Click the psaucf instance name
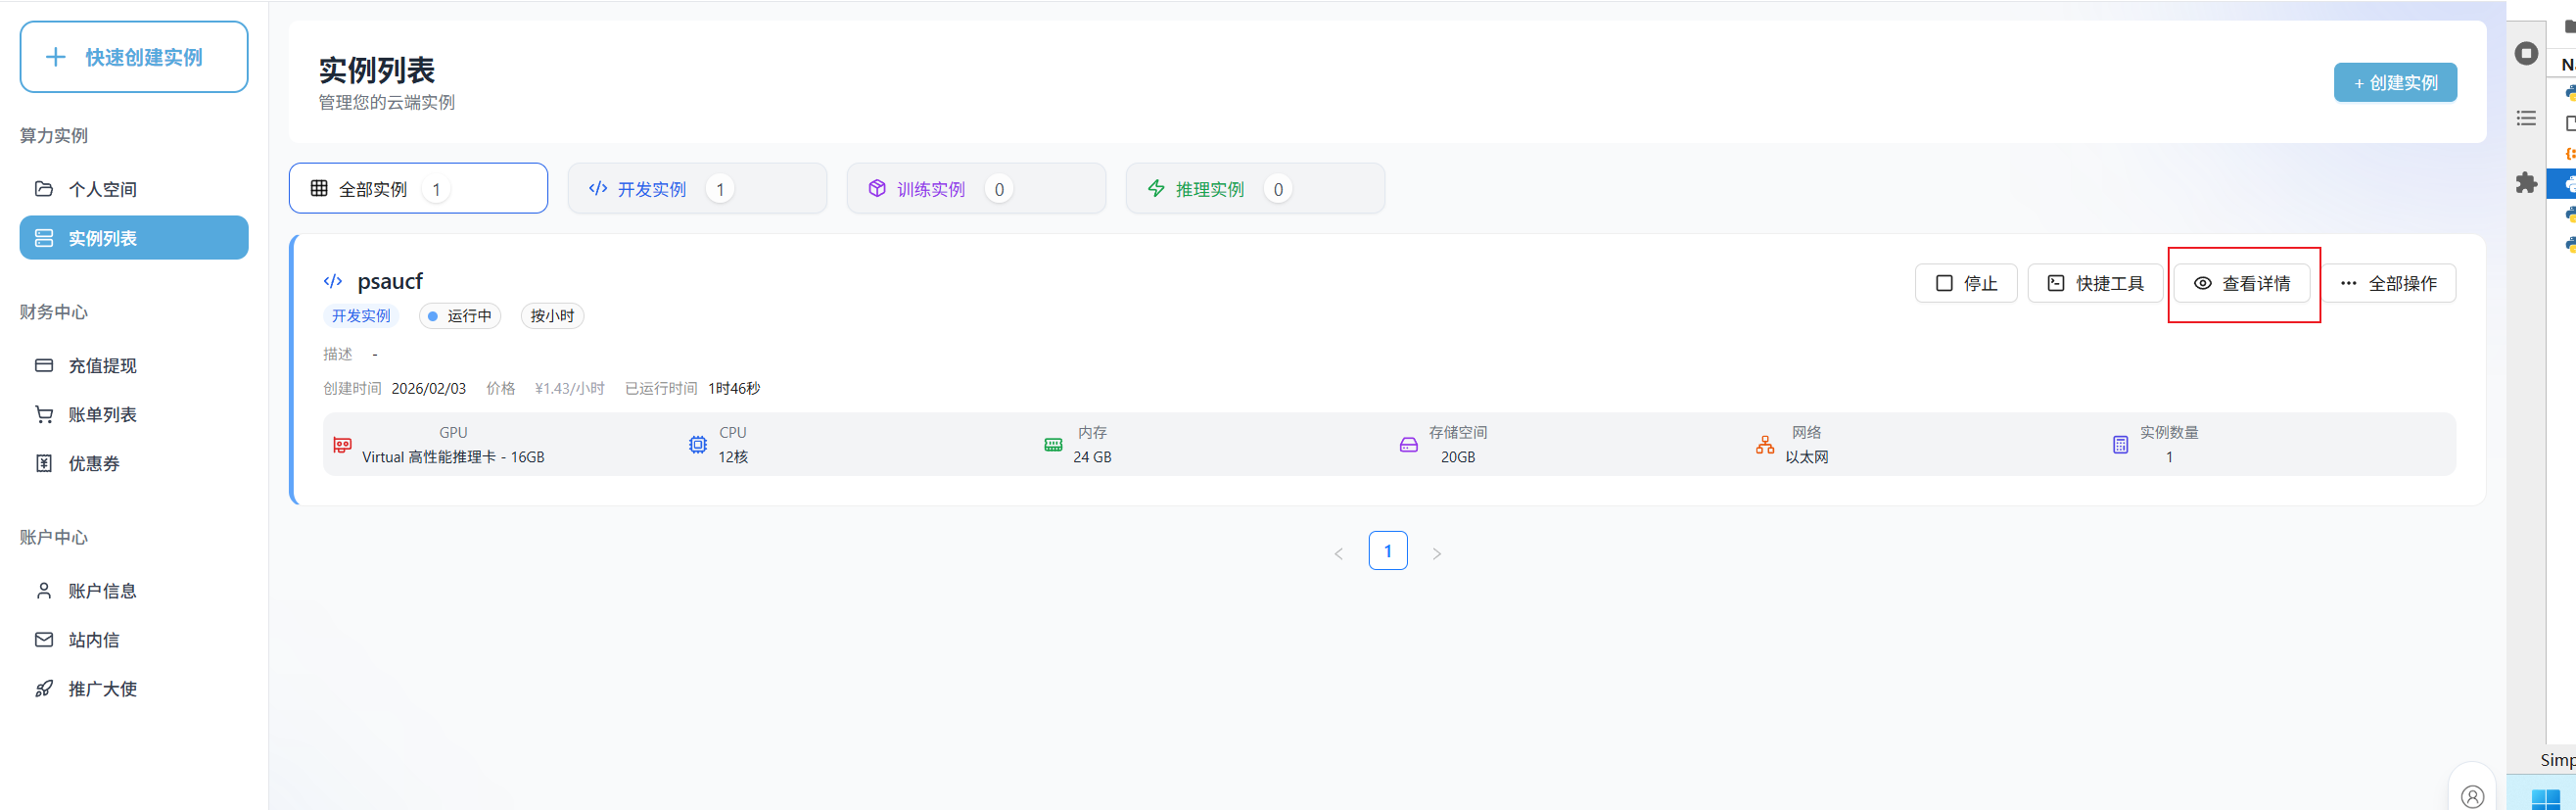 tap(390, 281)
